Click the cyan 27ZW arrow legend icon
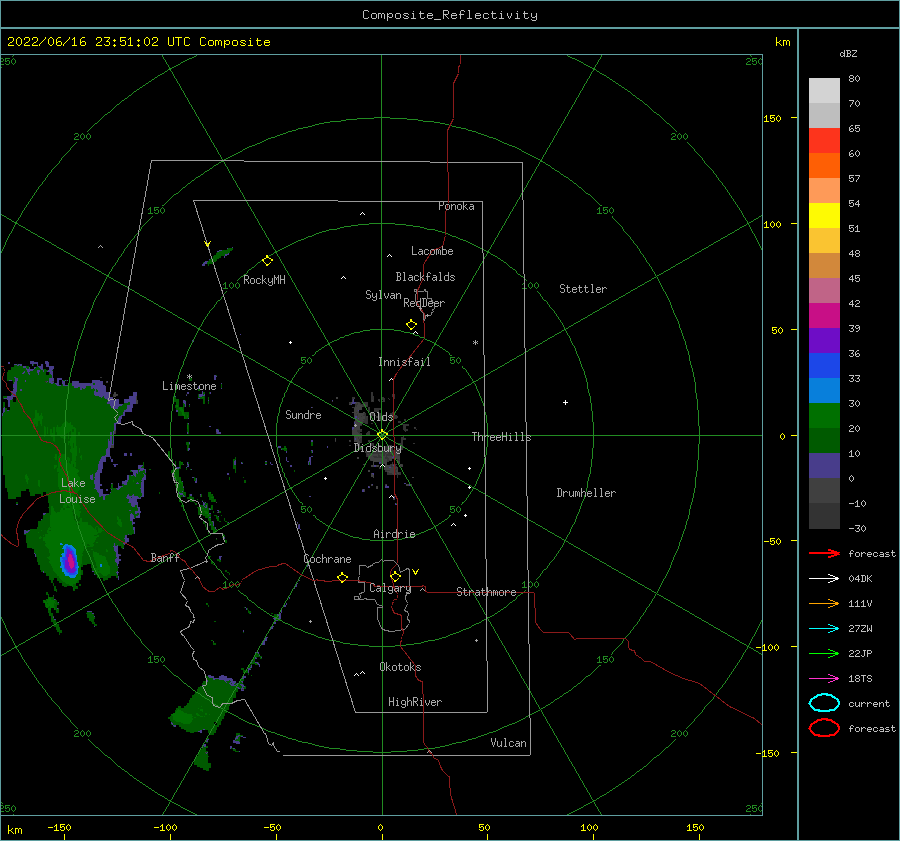The height and width of the screenshot is (841, 900). tap(824, 629)
